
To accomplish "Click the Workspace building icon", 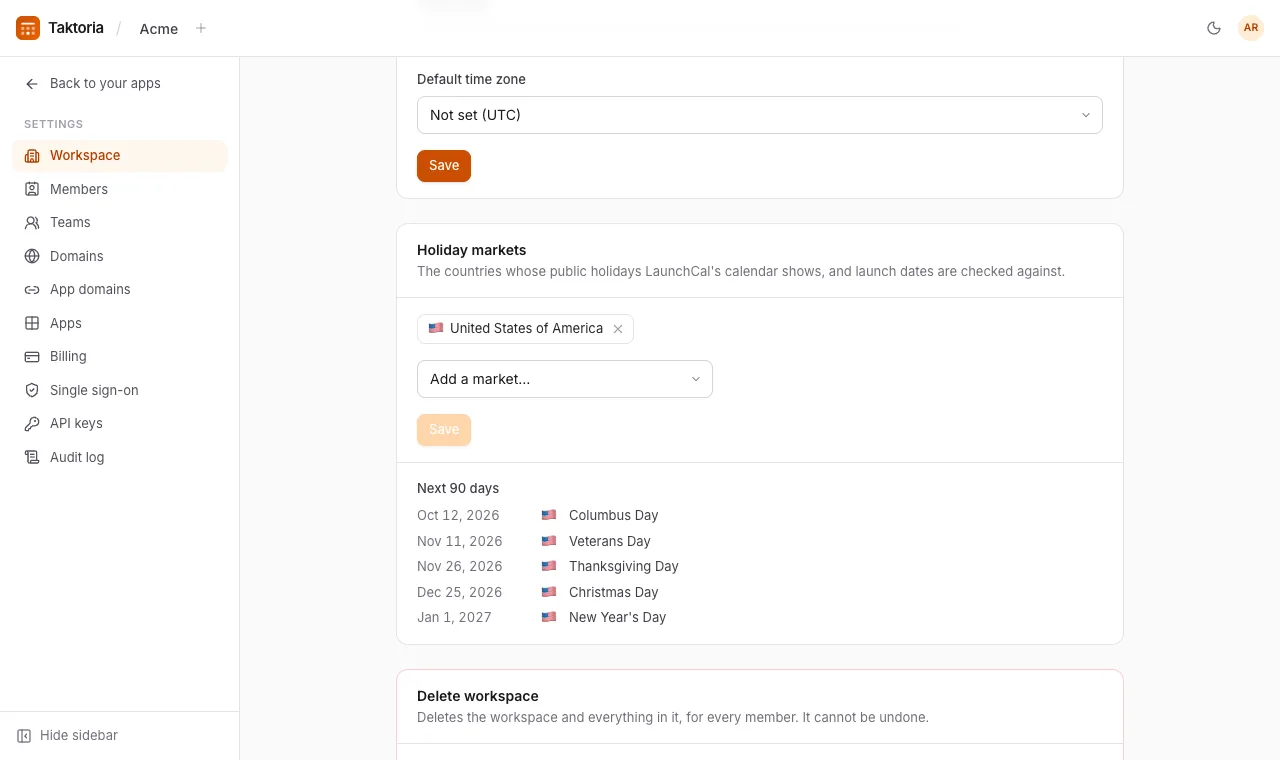I will tap(32, 156).
